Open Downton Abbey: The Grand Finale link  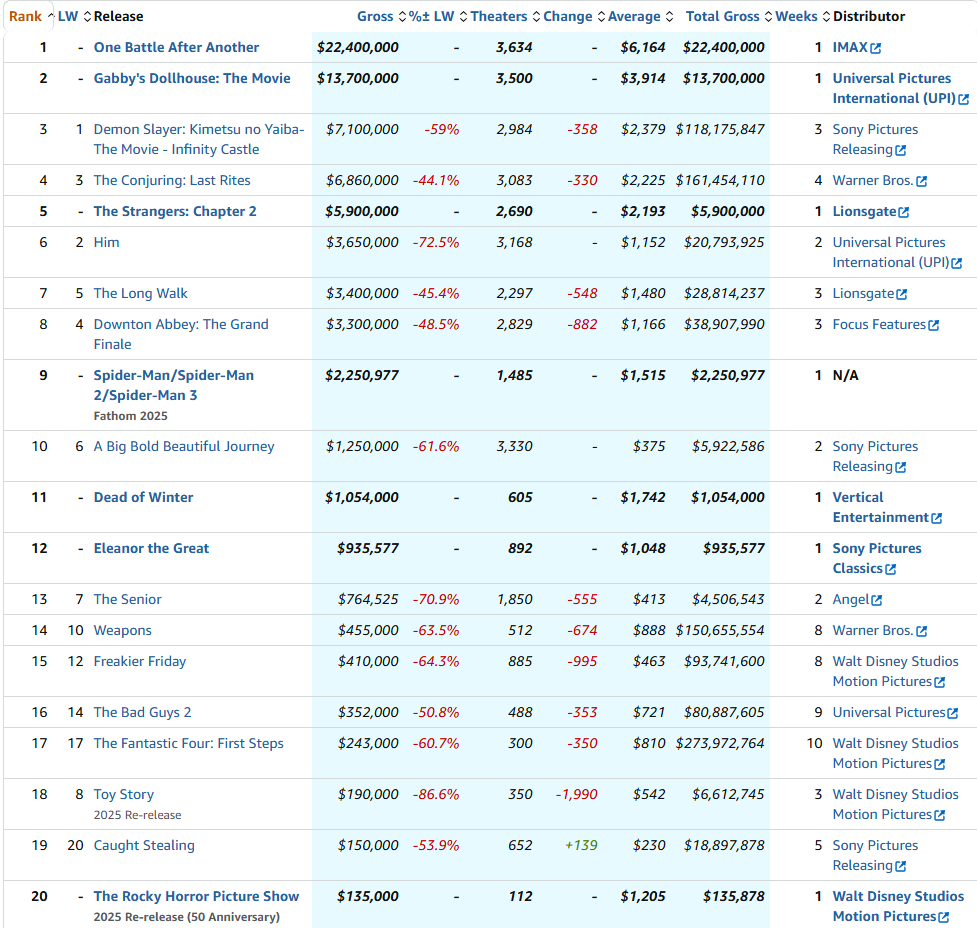pos(181,335)
